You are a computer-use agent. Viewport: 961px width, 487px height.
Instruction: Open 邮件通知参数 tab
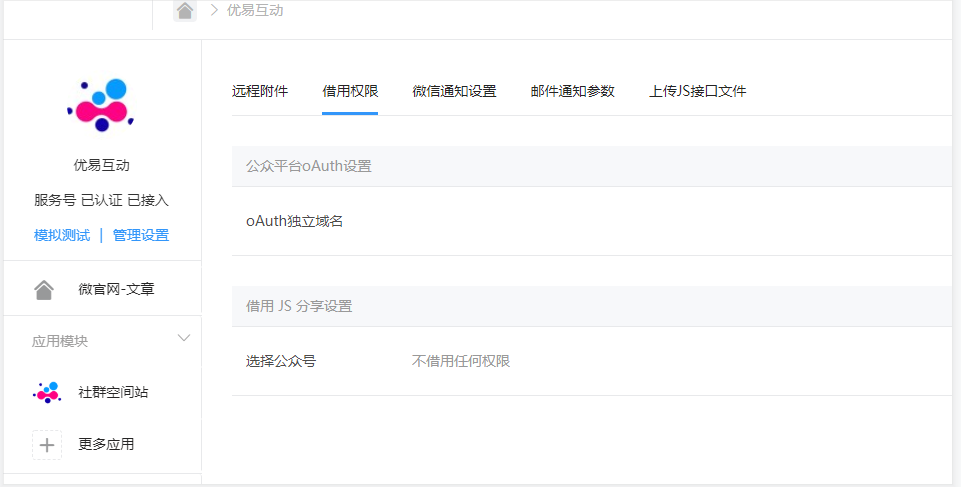(x=572, y=91)
